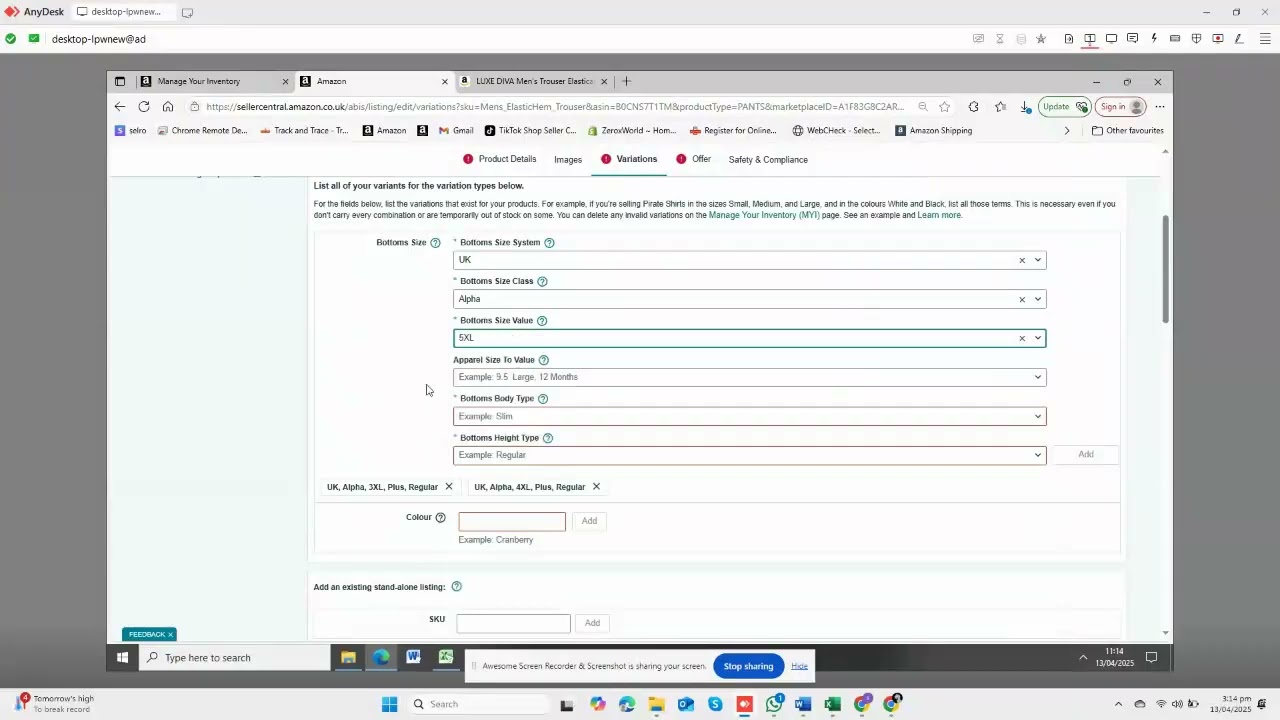Expand Bottoms Size Class dropdown

pyautogui.click(x=1038, y=299)
